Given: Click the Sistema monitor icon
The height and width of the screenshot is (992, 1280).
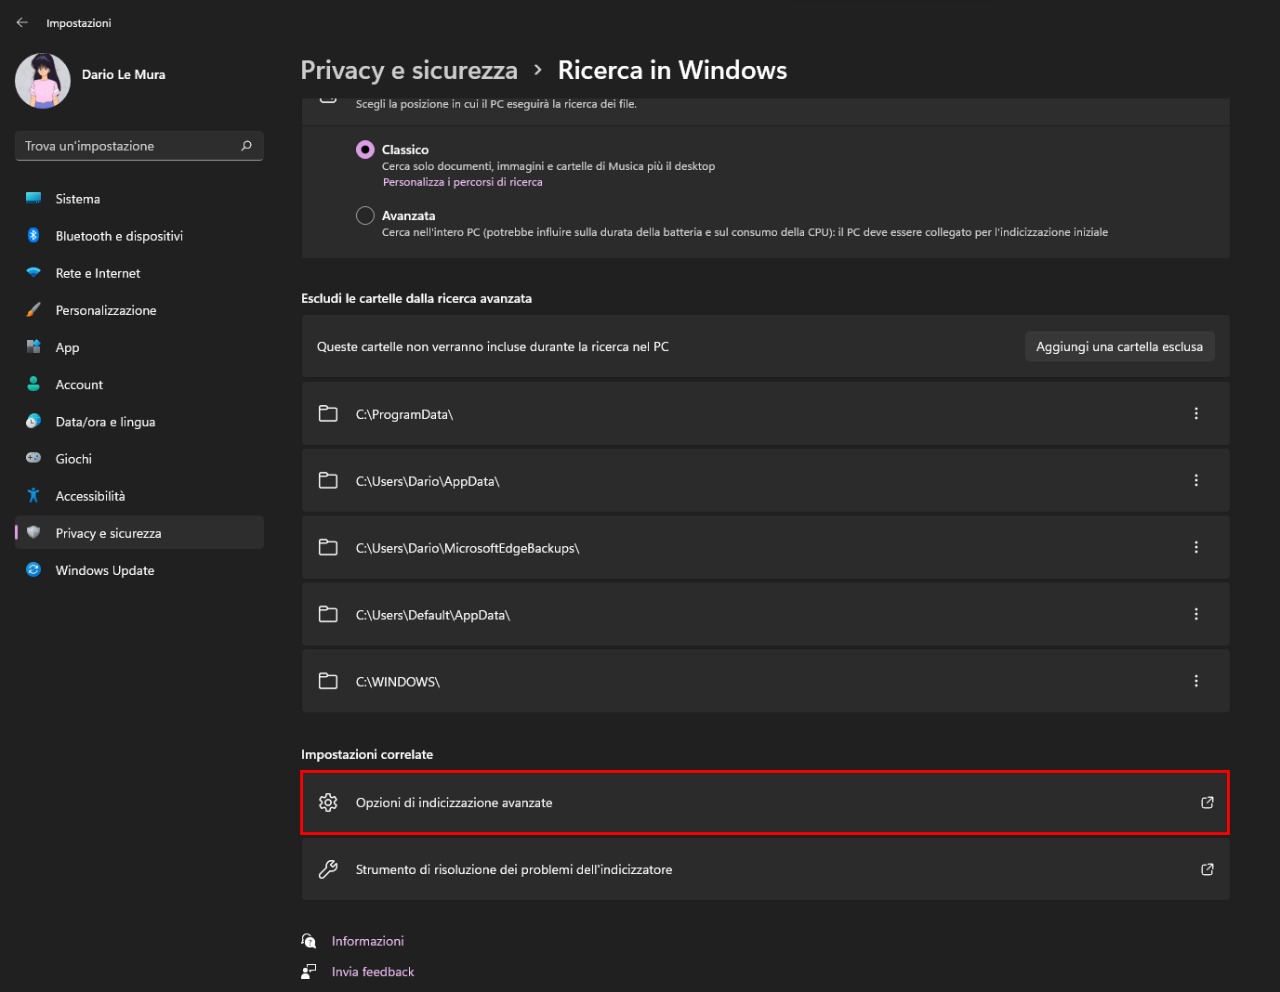Looking at the screenshot, I should point(33,198).
